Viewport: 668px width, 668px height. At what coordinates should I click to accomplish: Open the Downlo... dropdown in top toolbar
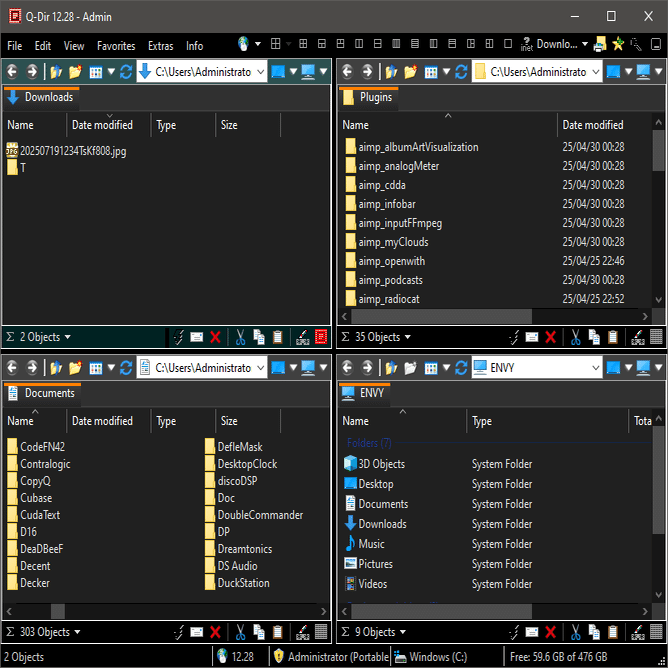(x=585, y=44)
